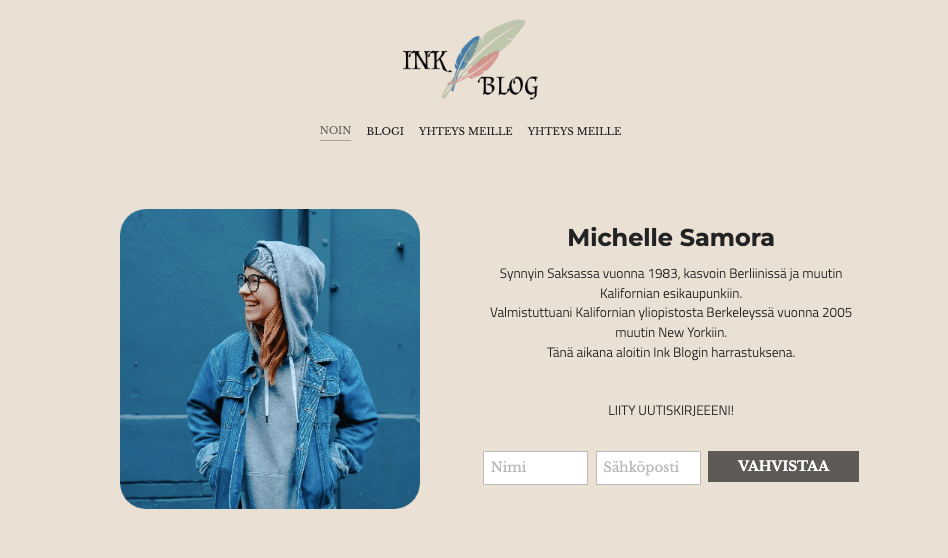Click the INK lettering in the logo
Screen dimensions: 948x558
426,60
